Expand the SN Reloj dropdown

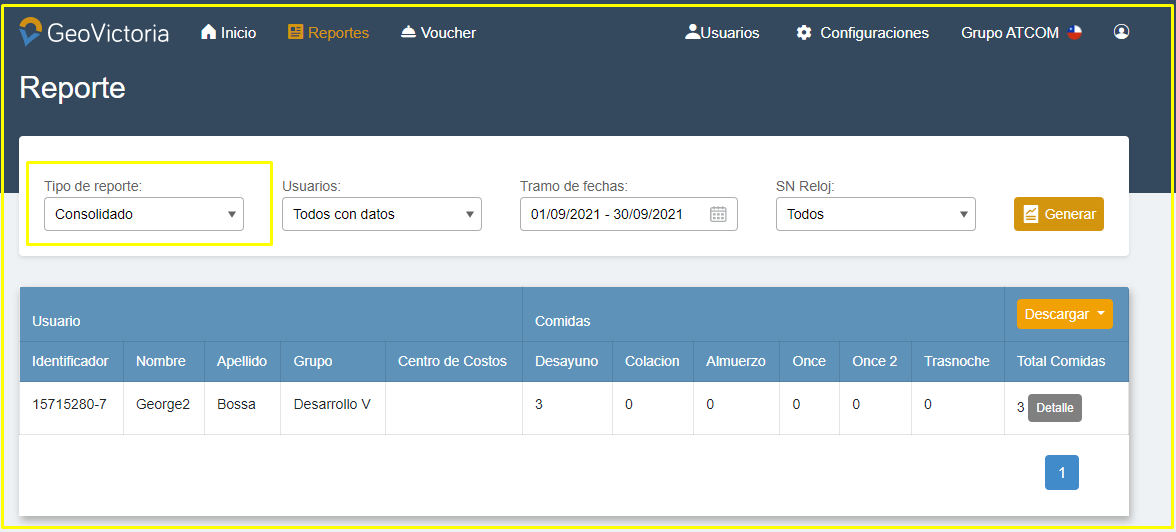875,214
